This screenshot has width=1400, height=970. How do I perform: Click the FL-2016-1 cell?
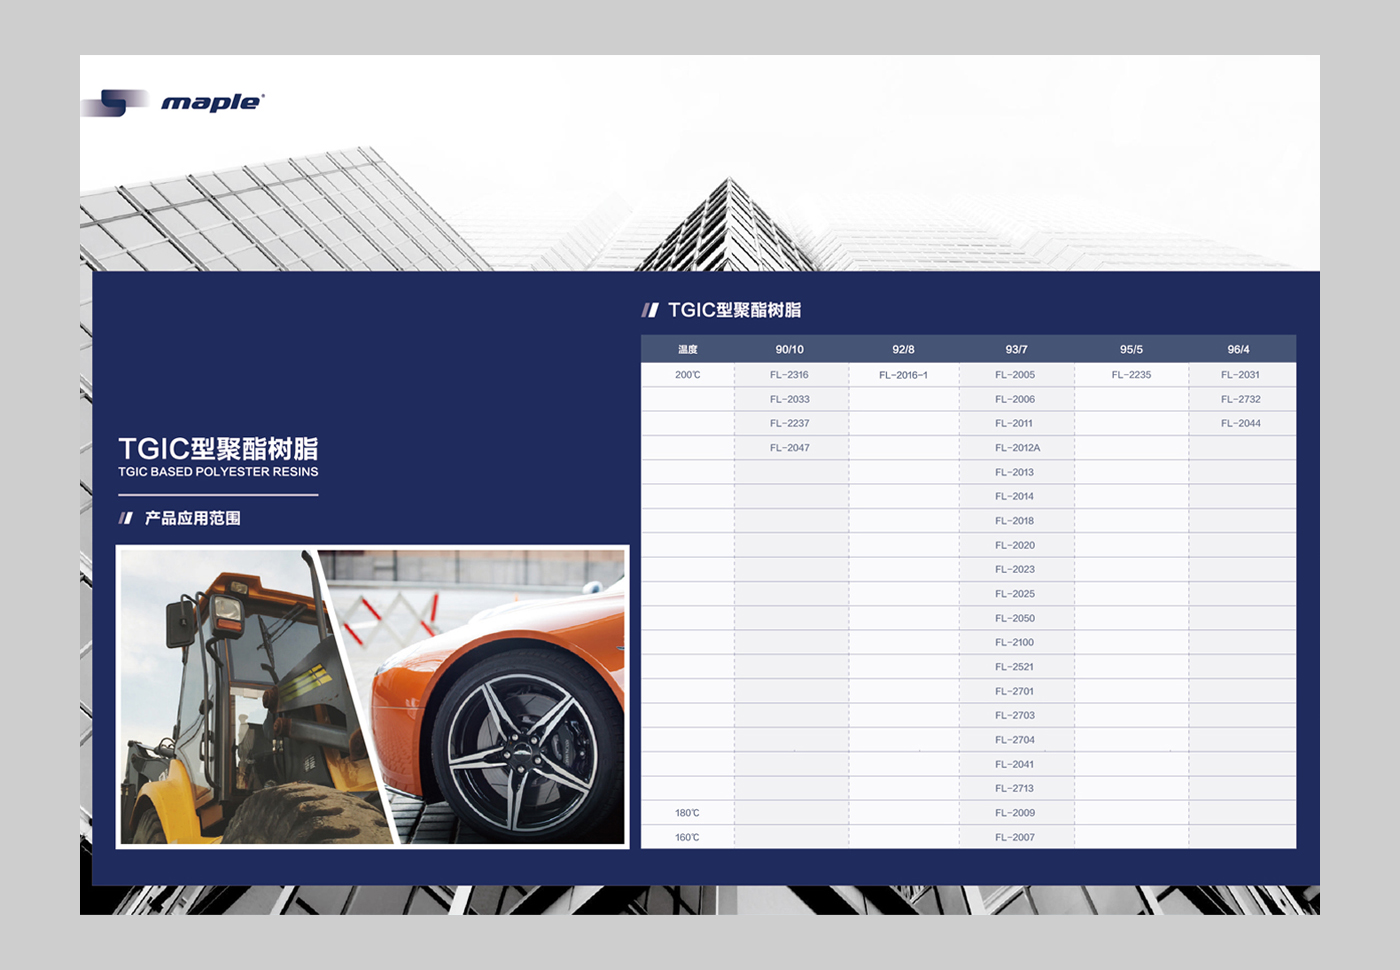(x=903, y=375)
